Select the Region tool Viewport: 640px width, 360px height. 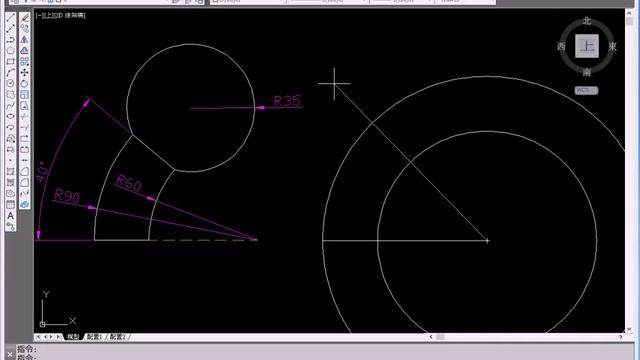[x=11, y=193]
